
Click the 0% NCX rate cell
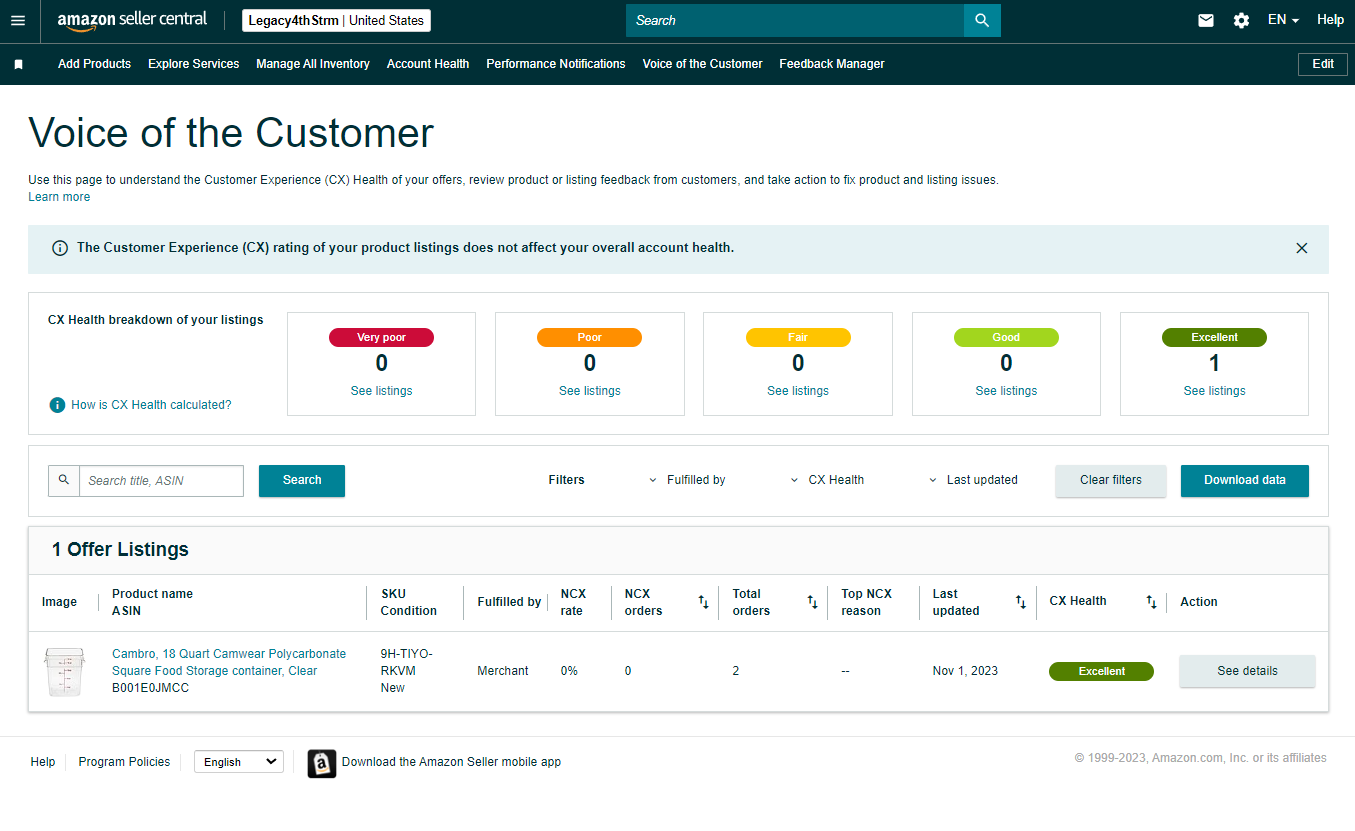[x=569, y=671]
